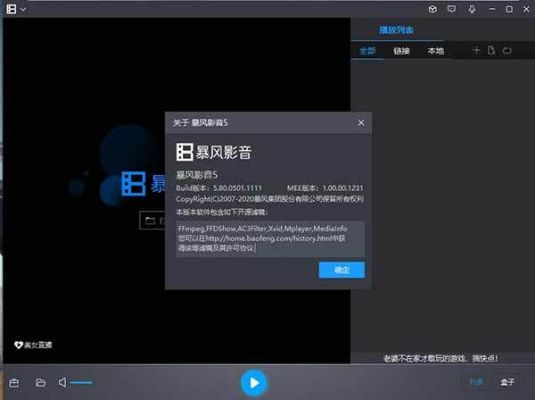Switch to the 播放列表 playlist header tab

[396, 30]
